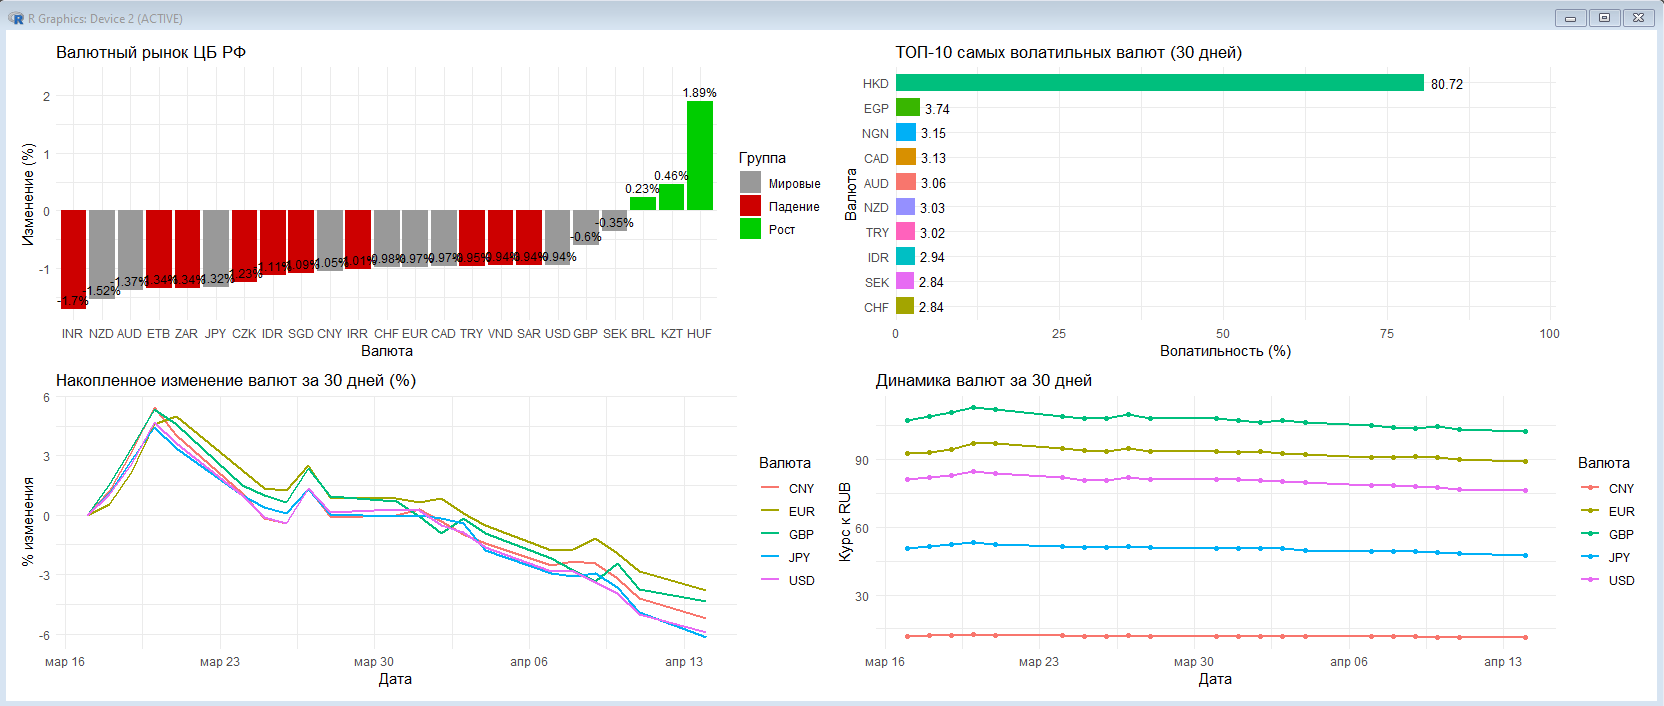Click the R logo icon in title bar
Screen dimensions: 1664x706
coord(16,18)
